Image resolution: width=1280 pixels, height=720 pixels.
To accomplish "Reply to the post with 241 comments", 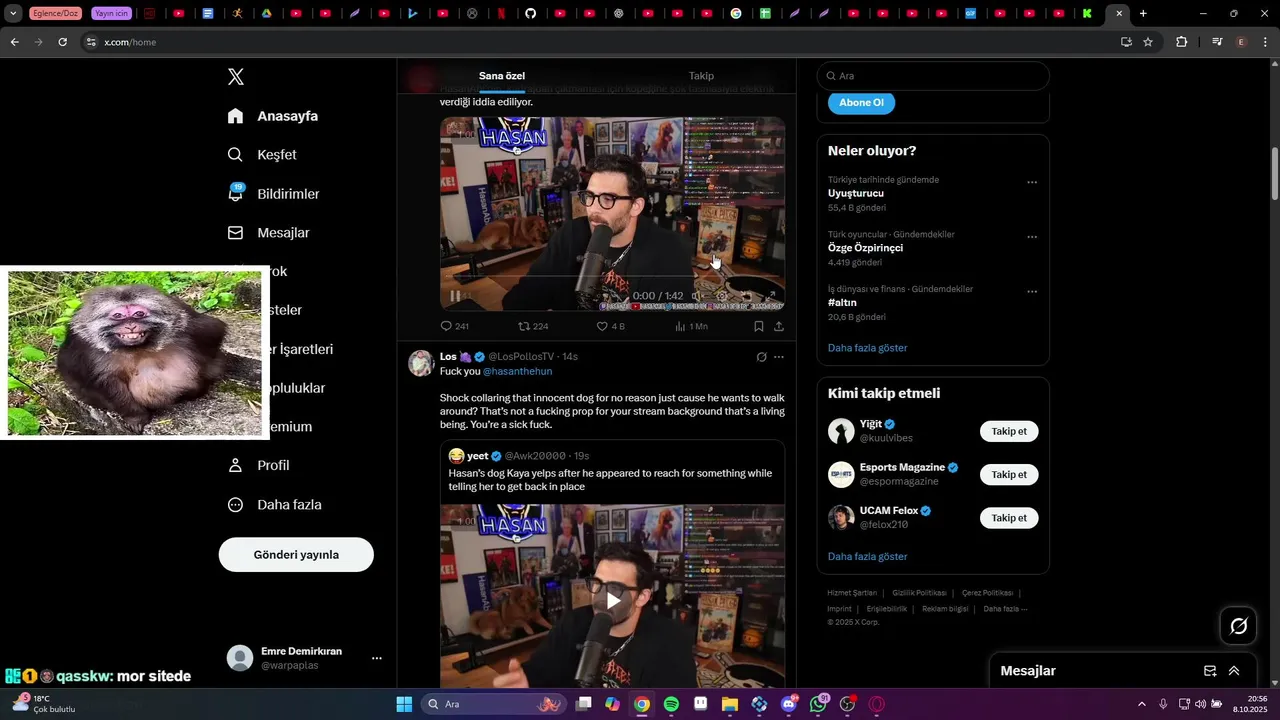I will point(454,326).
